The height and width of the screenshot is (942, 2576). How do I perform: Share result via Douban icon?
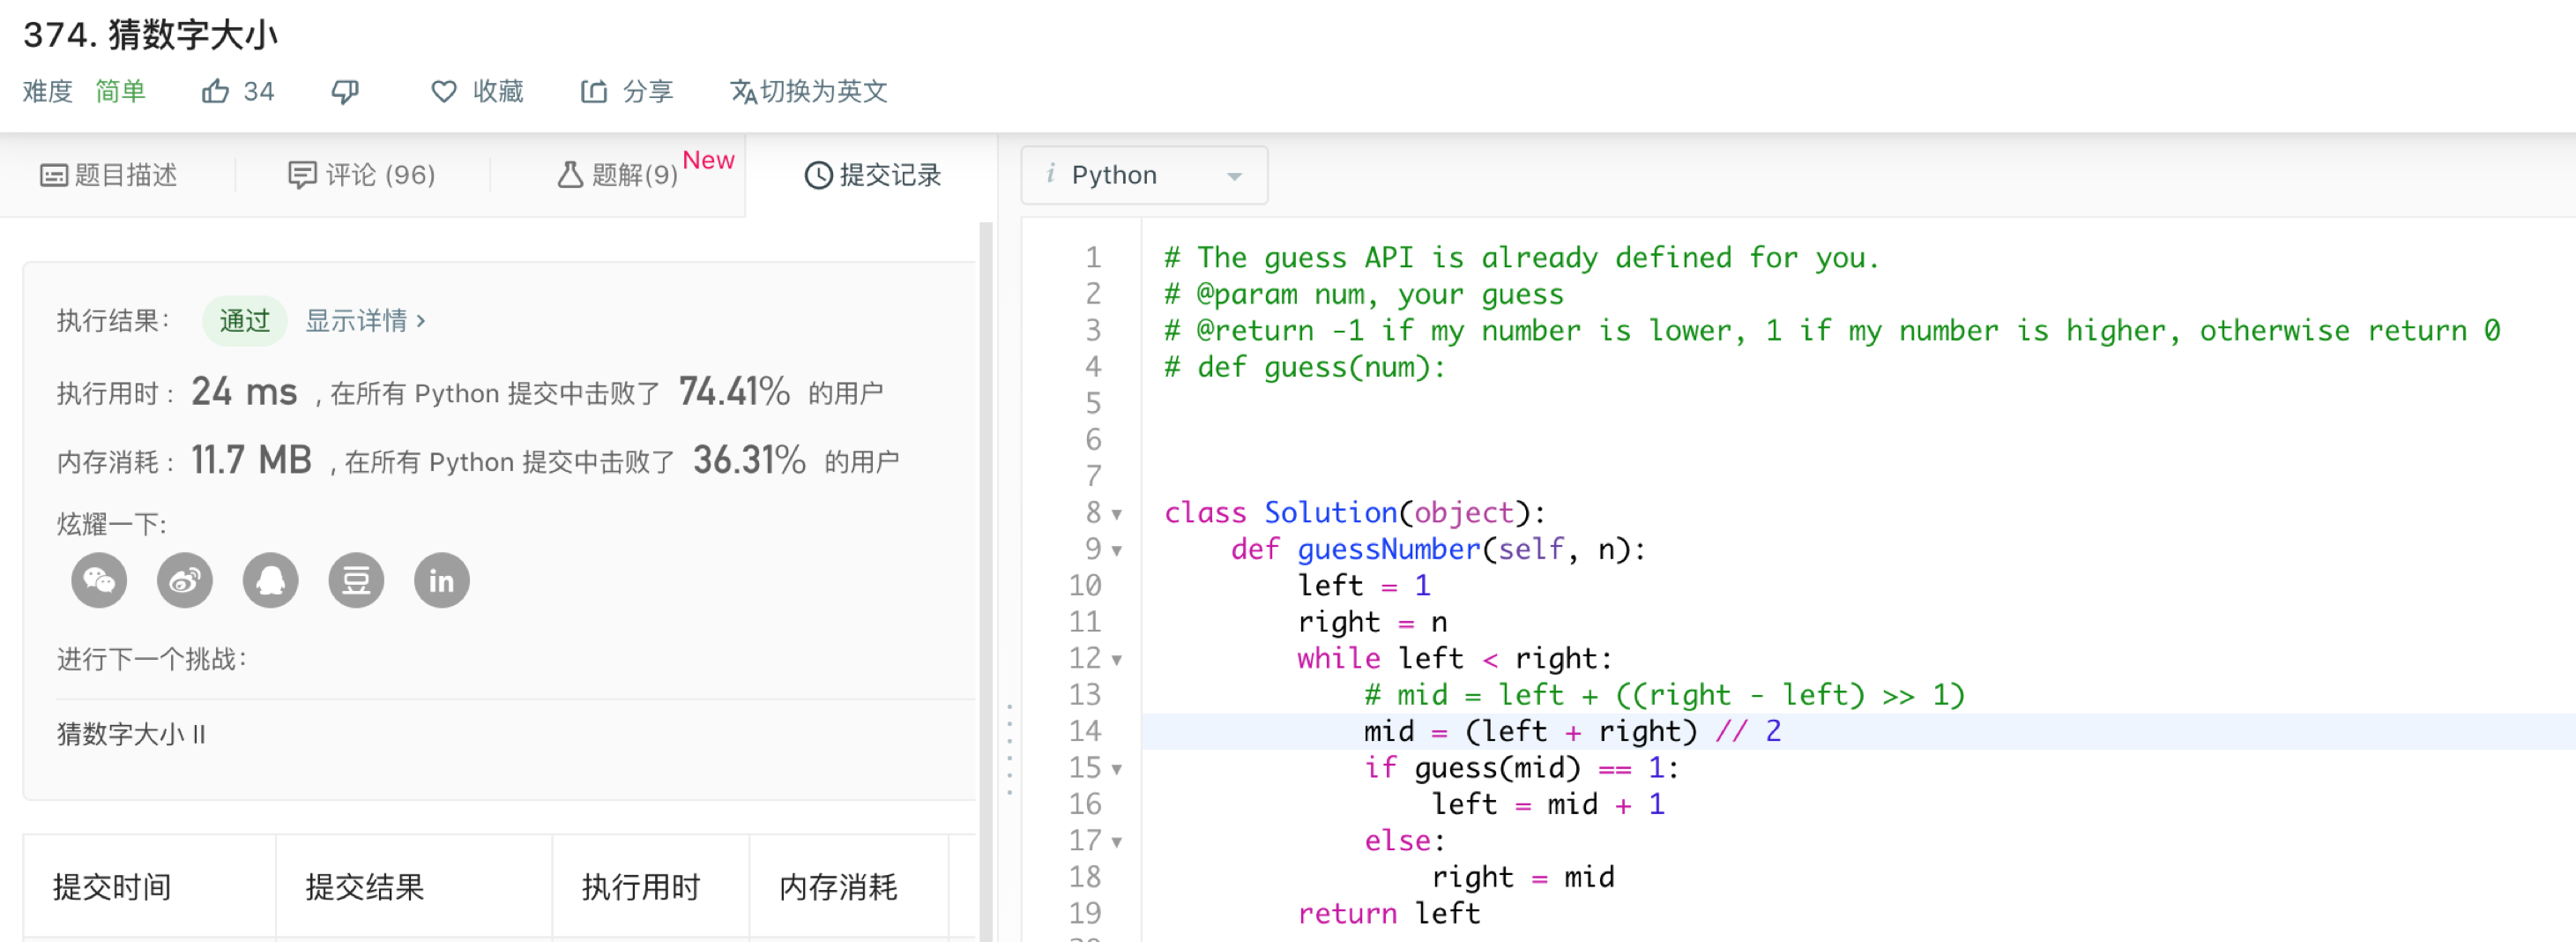click(356, 580)
